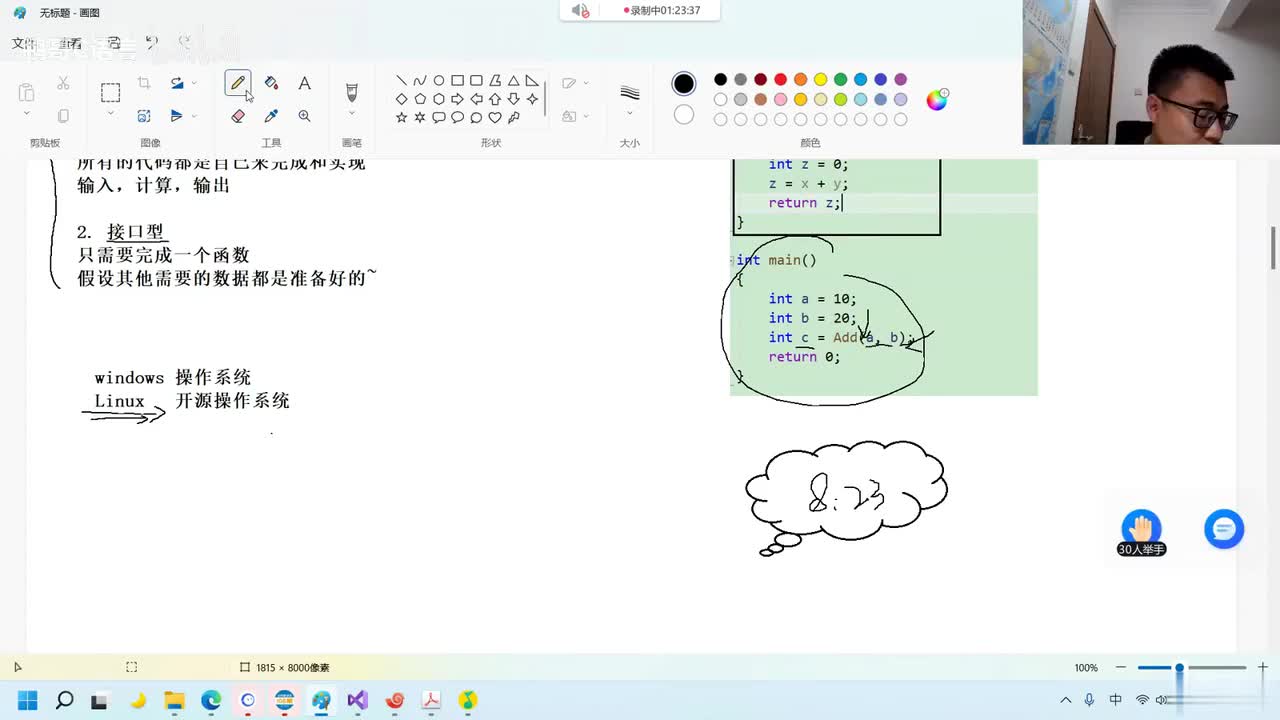The image size is (1280, 720).
Task: Select the Pencil tool
Action: (238, 83)
